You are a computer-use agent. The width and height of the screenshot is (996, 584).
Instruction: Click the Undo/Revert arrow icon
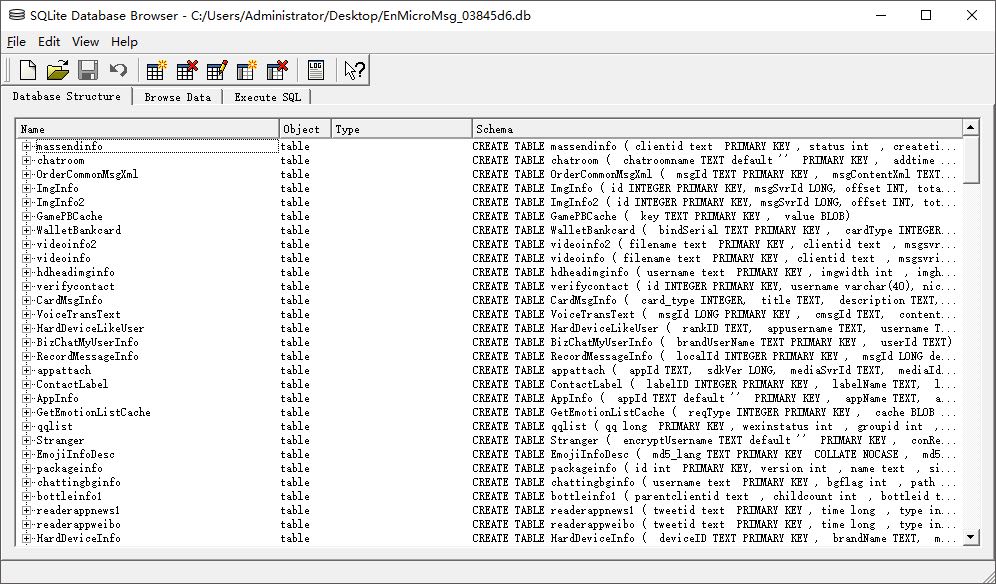pos(118,70)
